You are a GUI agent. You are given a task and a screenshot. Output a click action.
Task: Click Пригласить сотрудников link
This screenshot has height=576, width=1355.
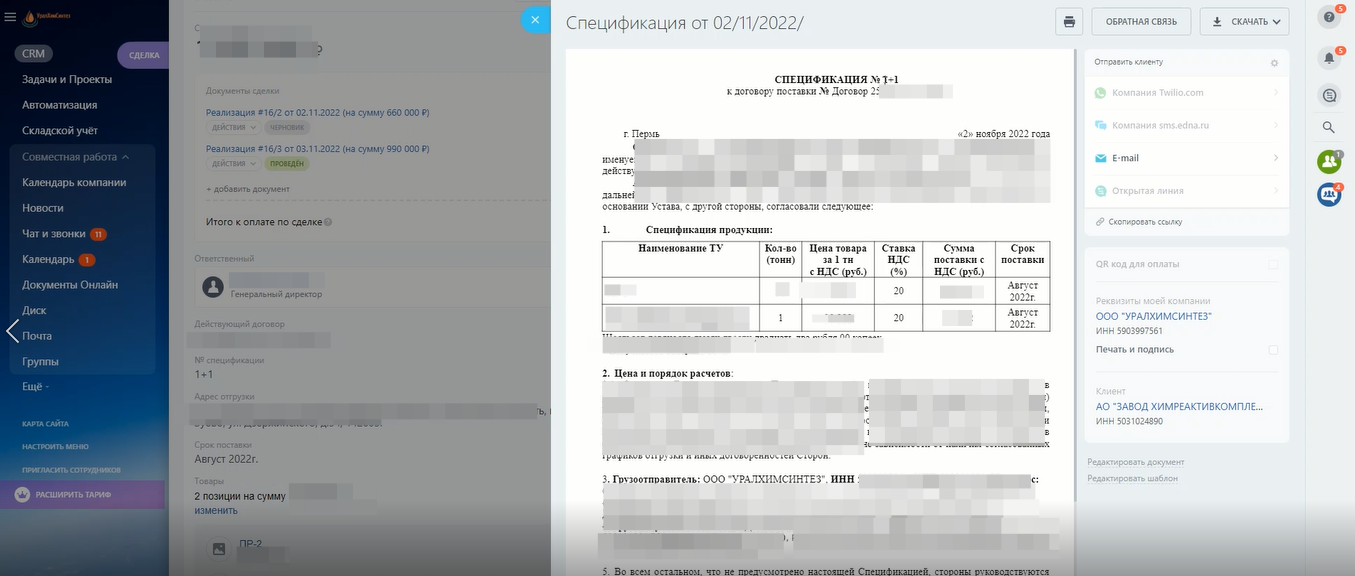pos(71,470)
